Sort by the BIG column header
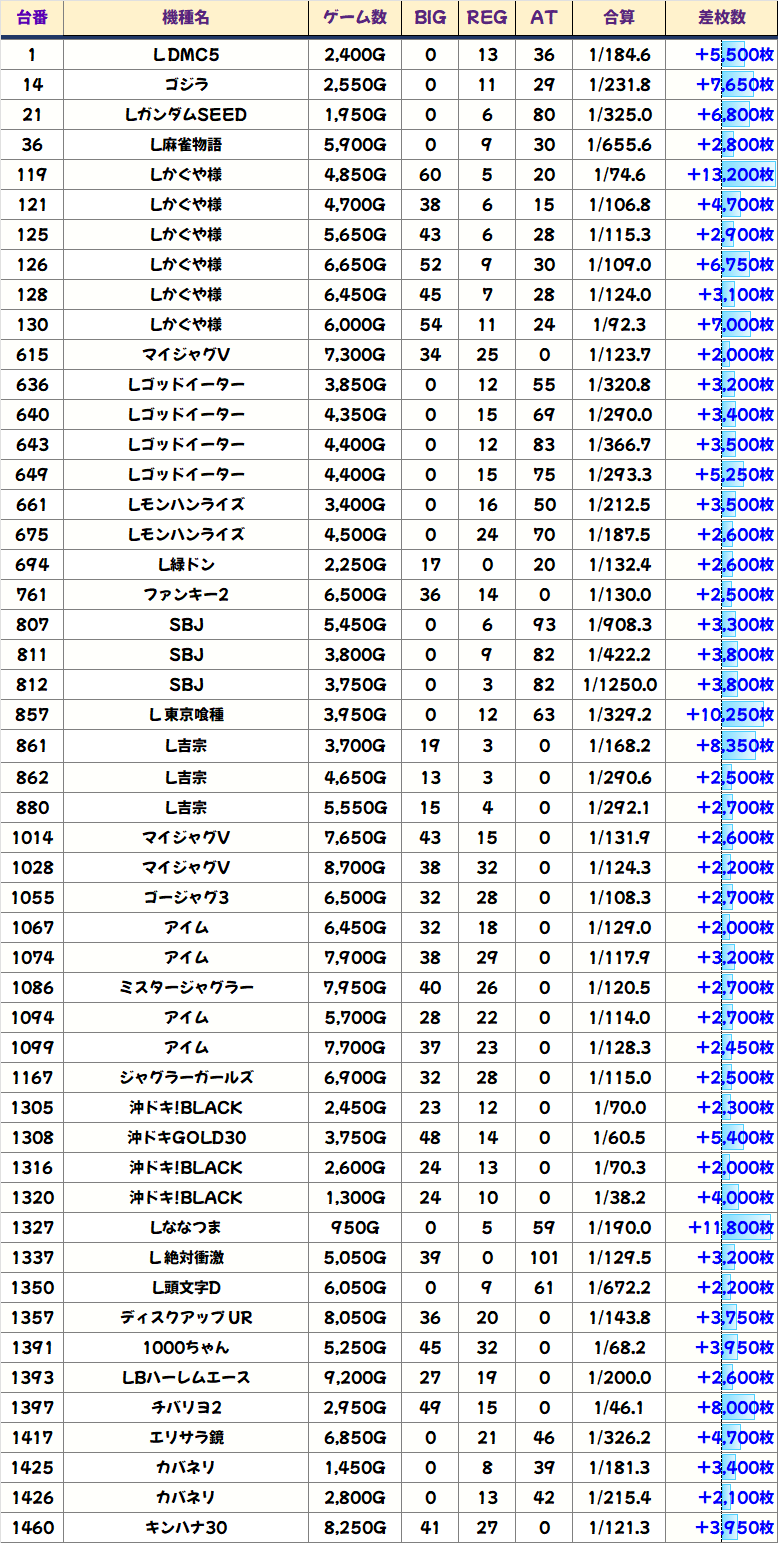The image size is (778, 1543). pyautogui.click(x=430, y=18)
